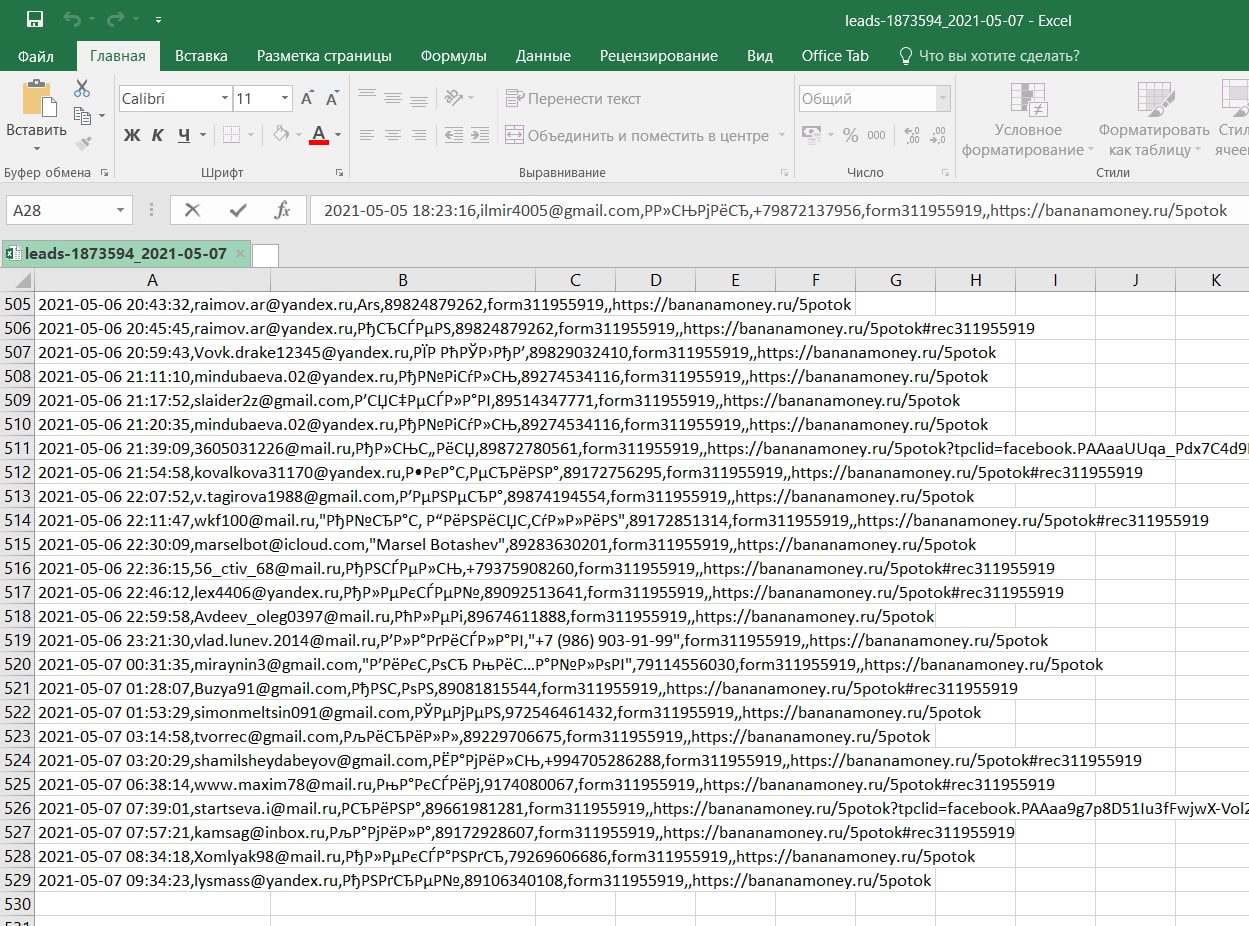Switch to the Рецензирование tab
The height and width of the screenshot is (926, 1249).
[659, 56]
